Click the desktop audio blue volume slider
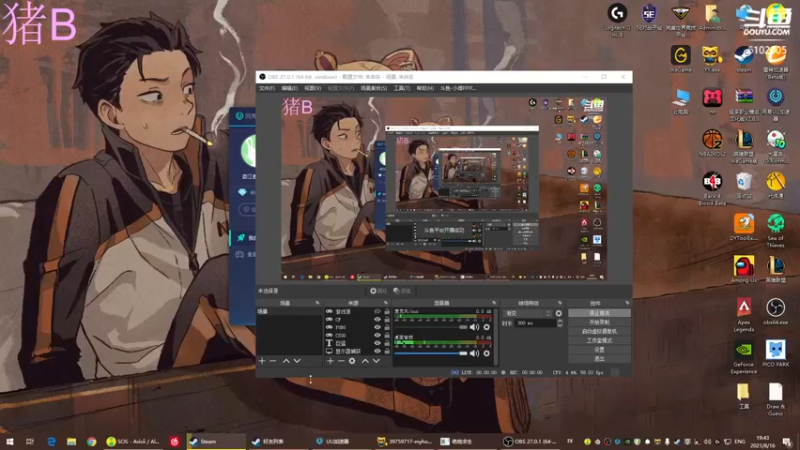 [431, 353]
